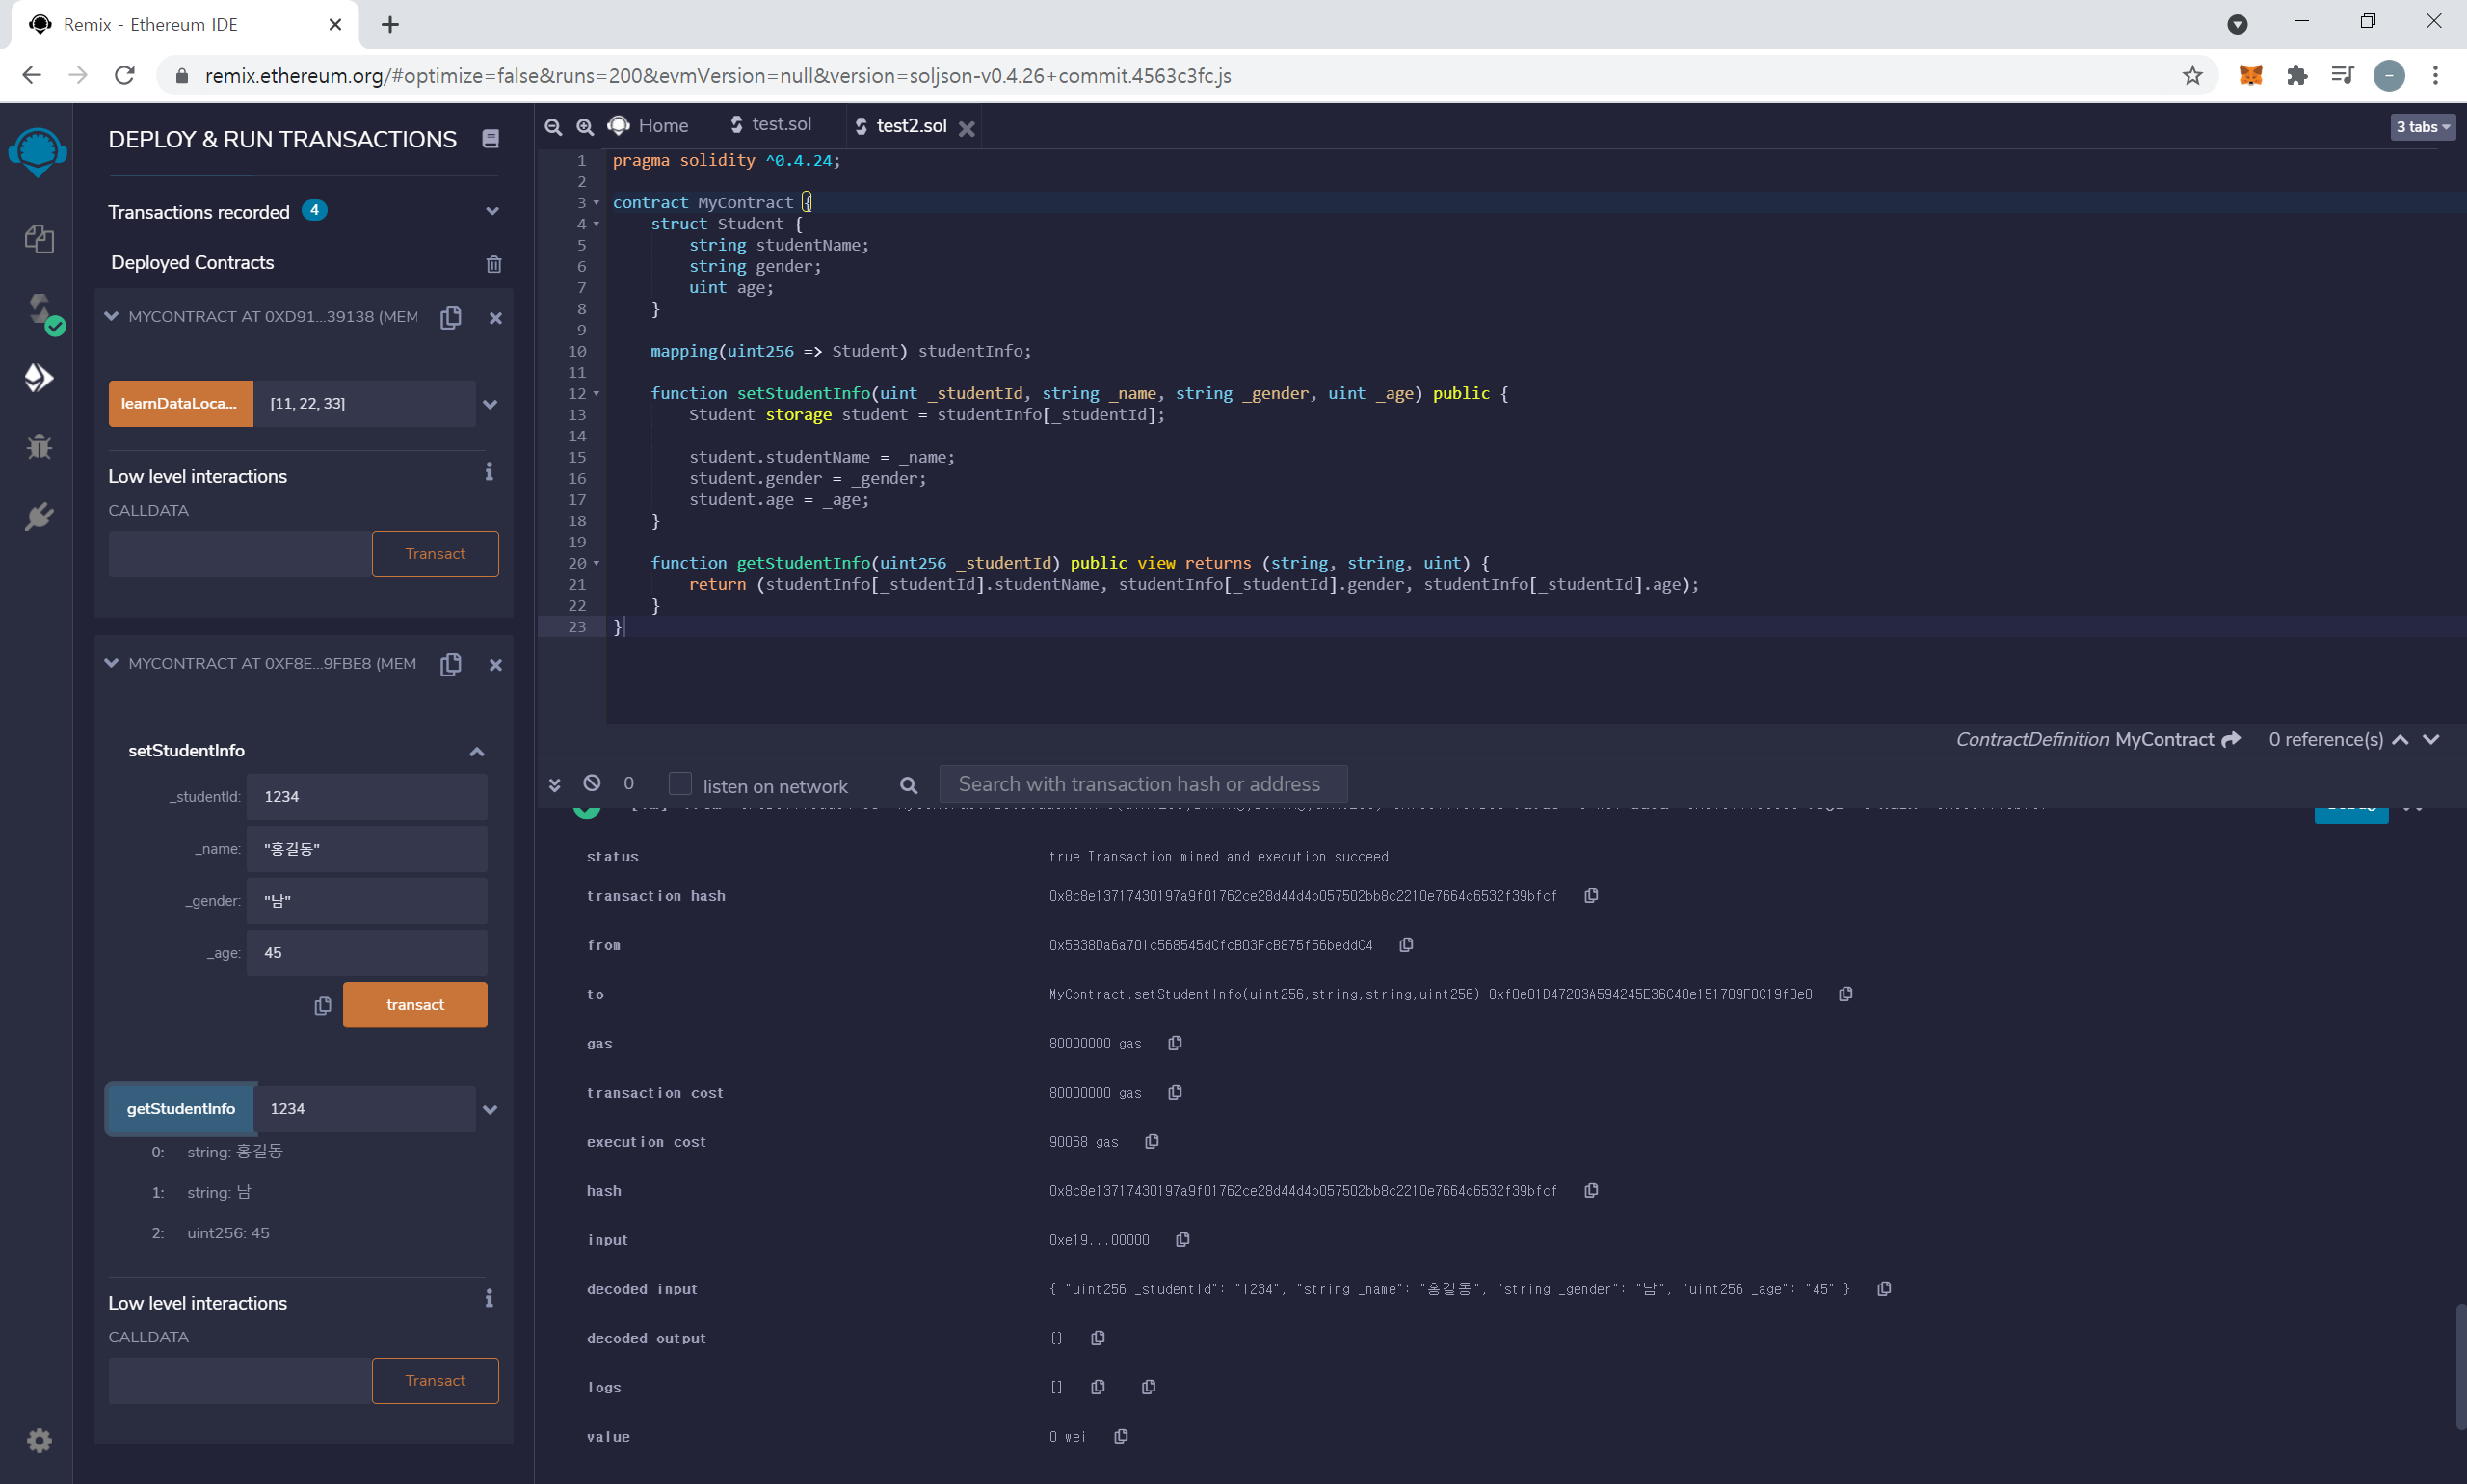Click the trash icon beside Deployed Contracts
The image size is (2467, 1484).
pos(494,264)
